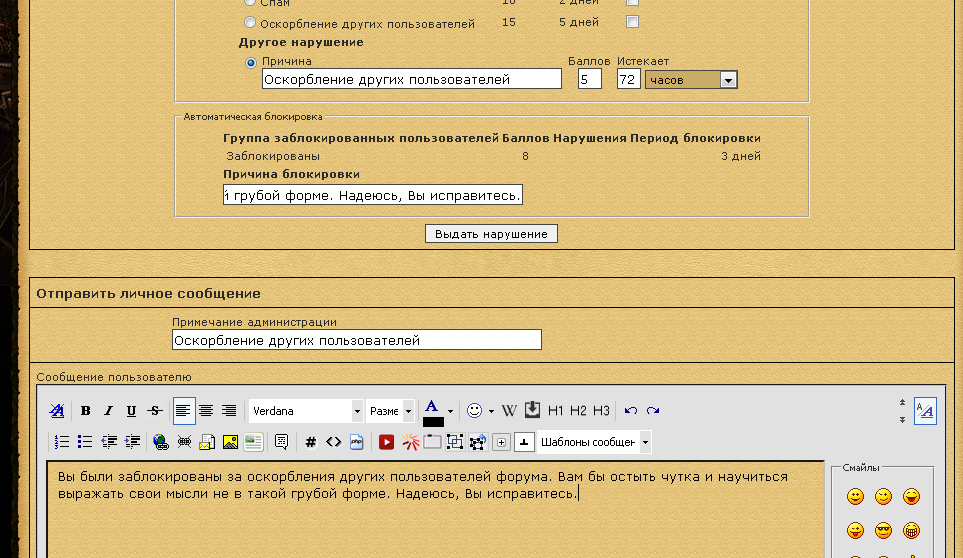
Task: Insert a YouTube video tag
Action: click(x=386, y=441)
